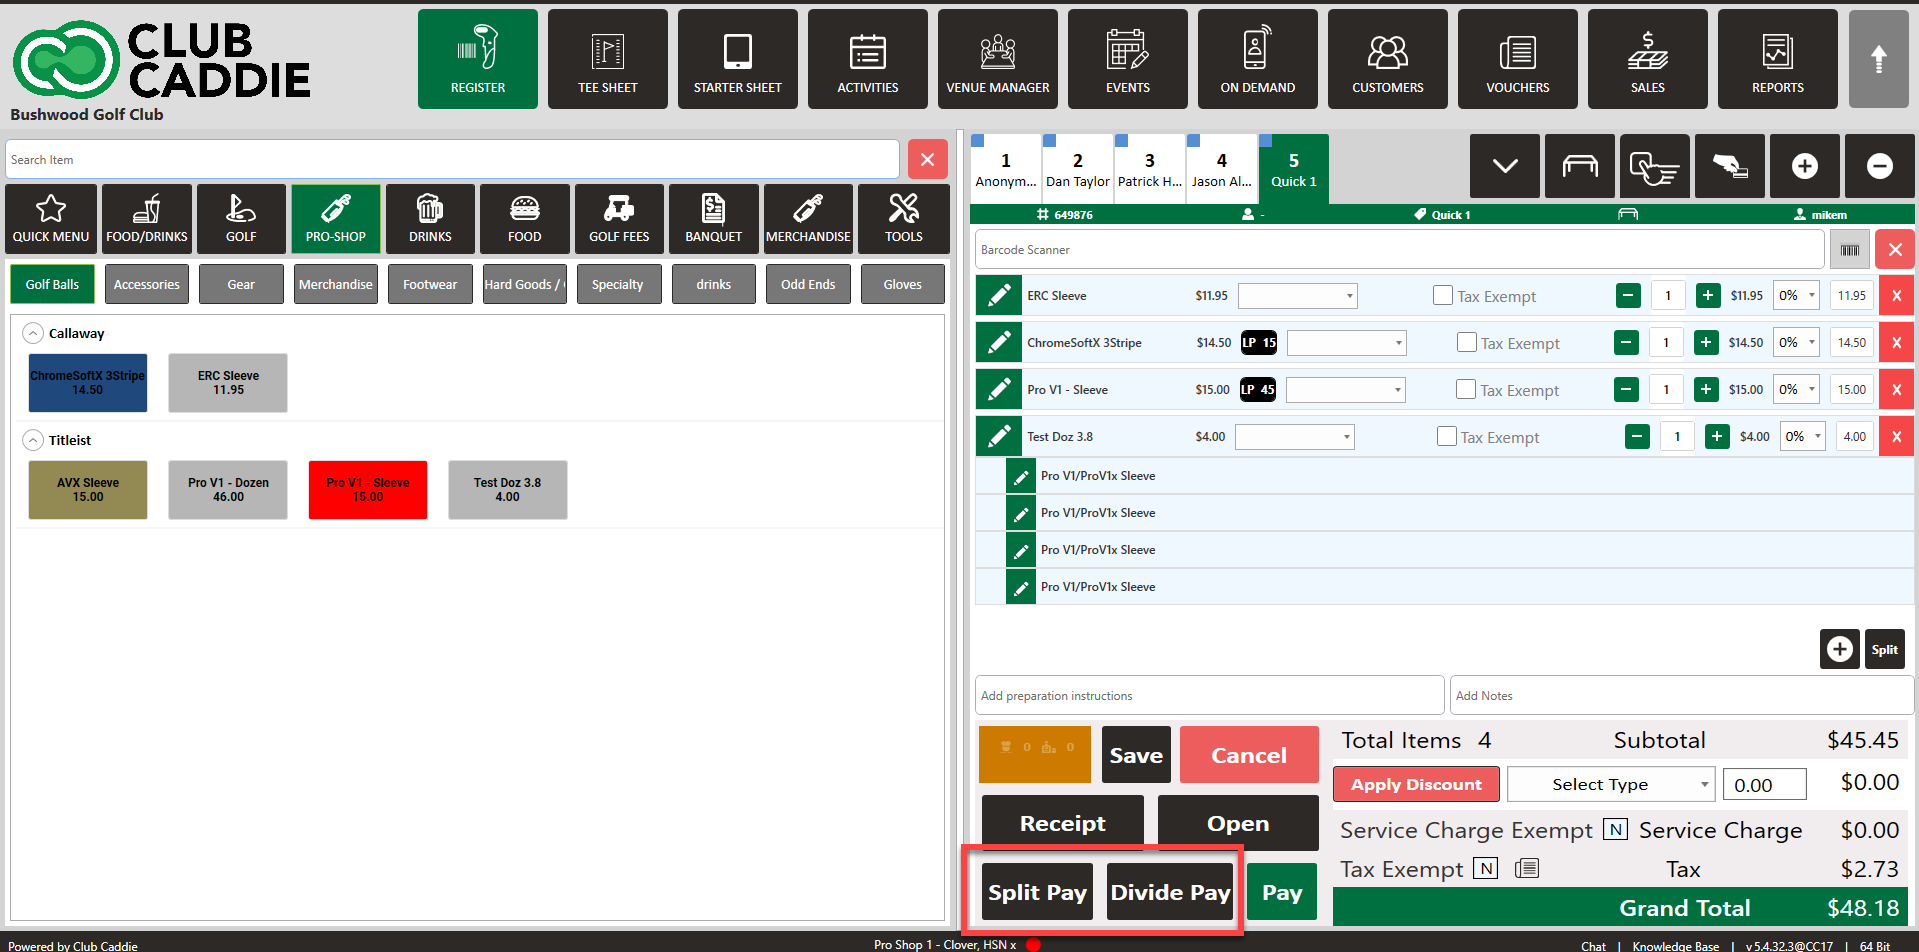Open ChromeSoftX 3Stripe discount percent dropdown
This screenshot has height=952, width=1919.
point(1797,343)
